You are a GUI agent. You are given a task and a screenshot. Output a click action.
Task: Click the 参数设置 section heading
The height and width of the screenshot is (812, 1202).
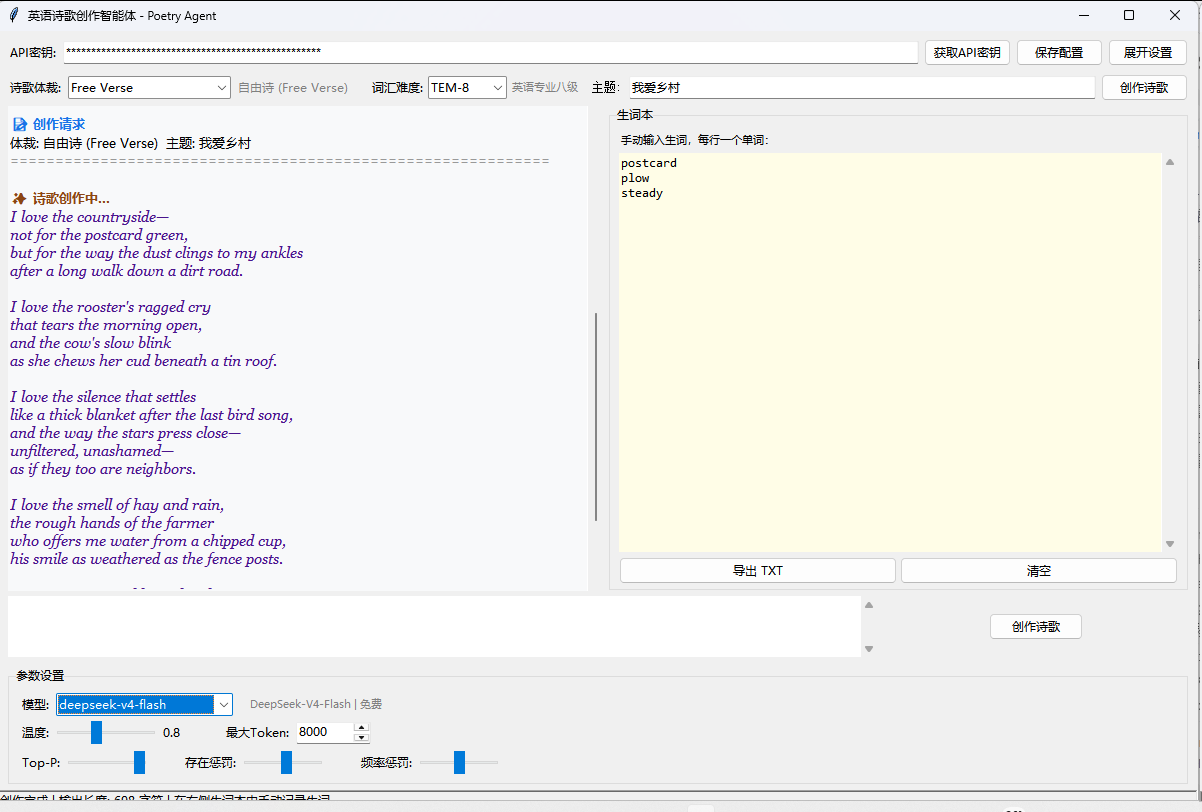[40, 676]
